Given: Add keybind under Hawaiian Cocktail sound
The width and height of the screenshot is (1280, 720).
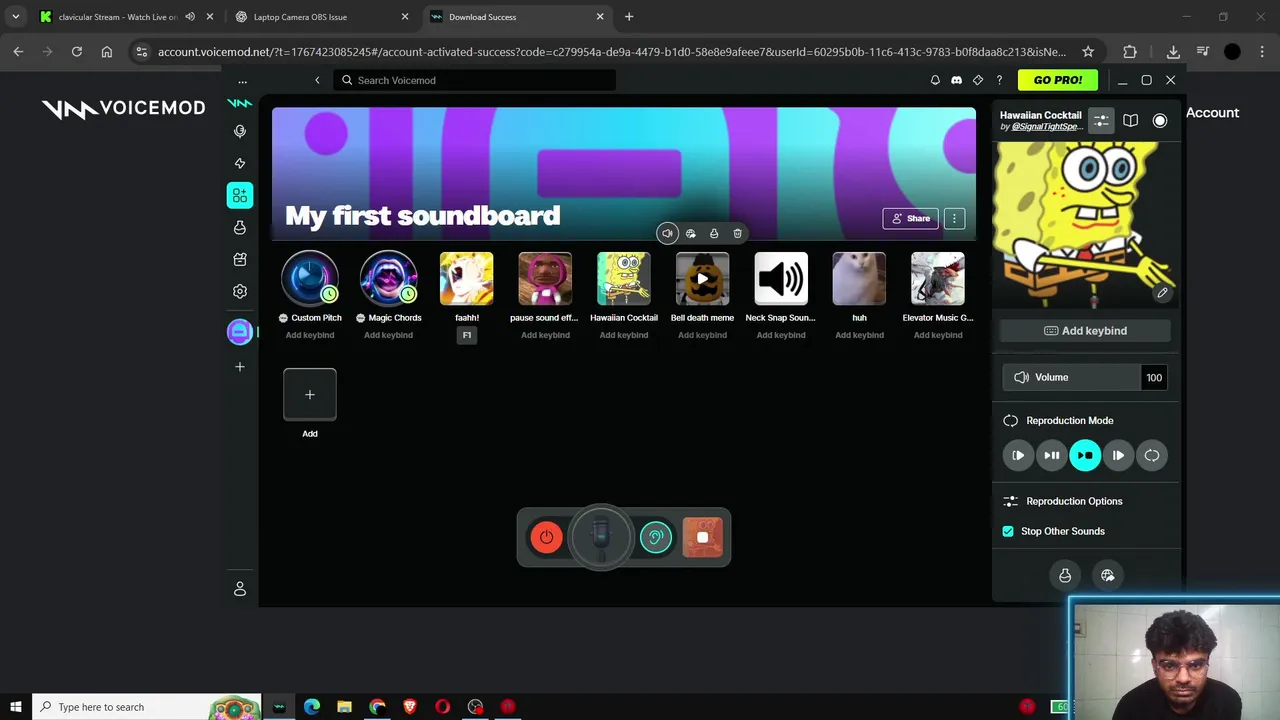Looking at the screenshot, I should [624, 335].
